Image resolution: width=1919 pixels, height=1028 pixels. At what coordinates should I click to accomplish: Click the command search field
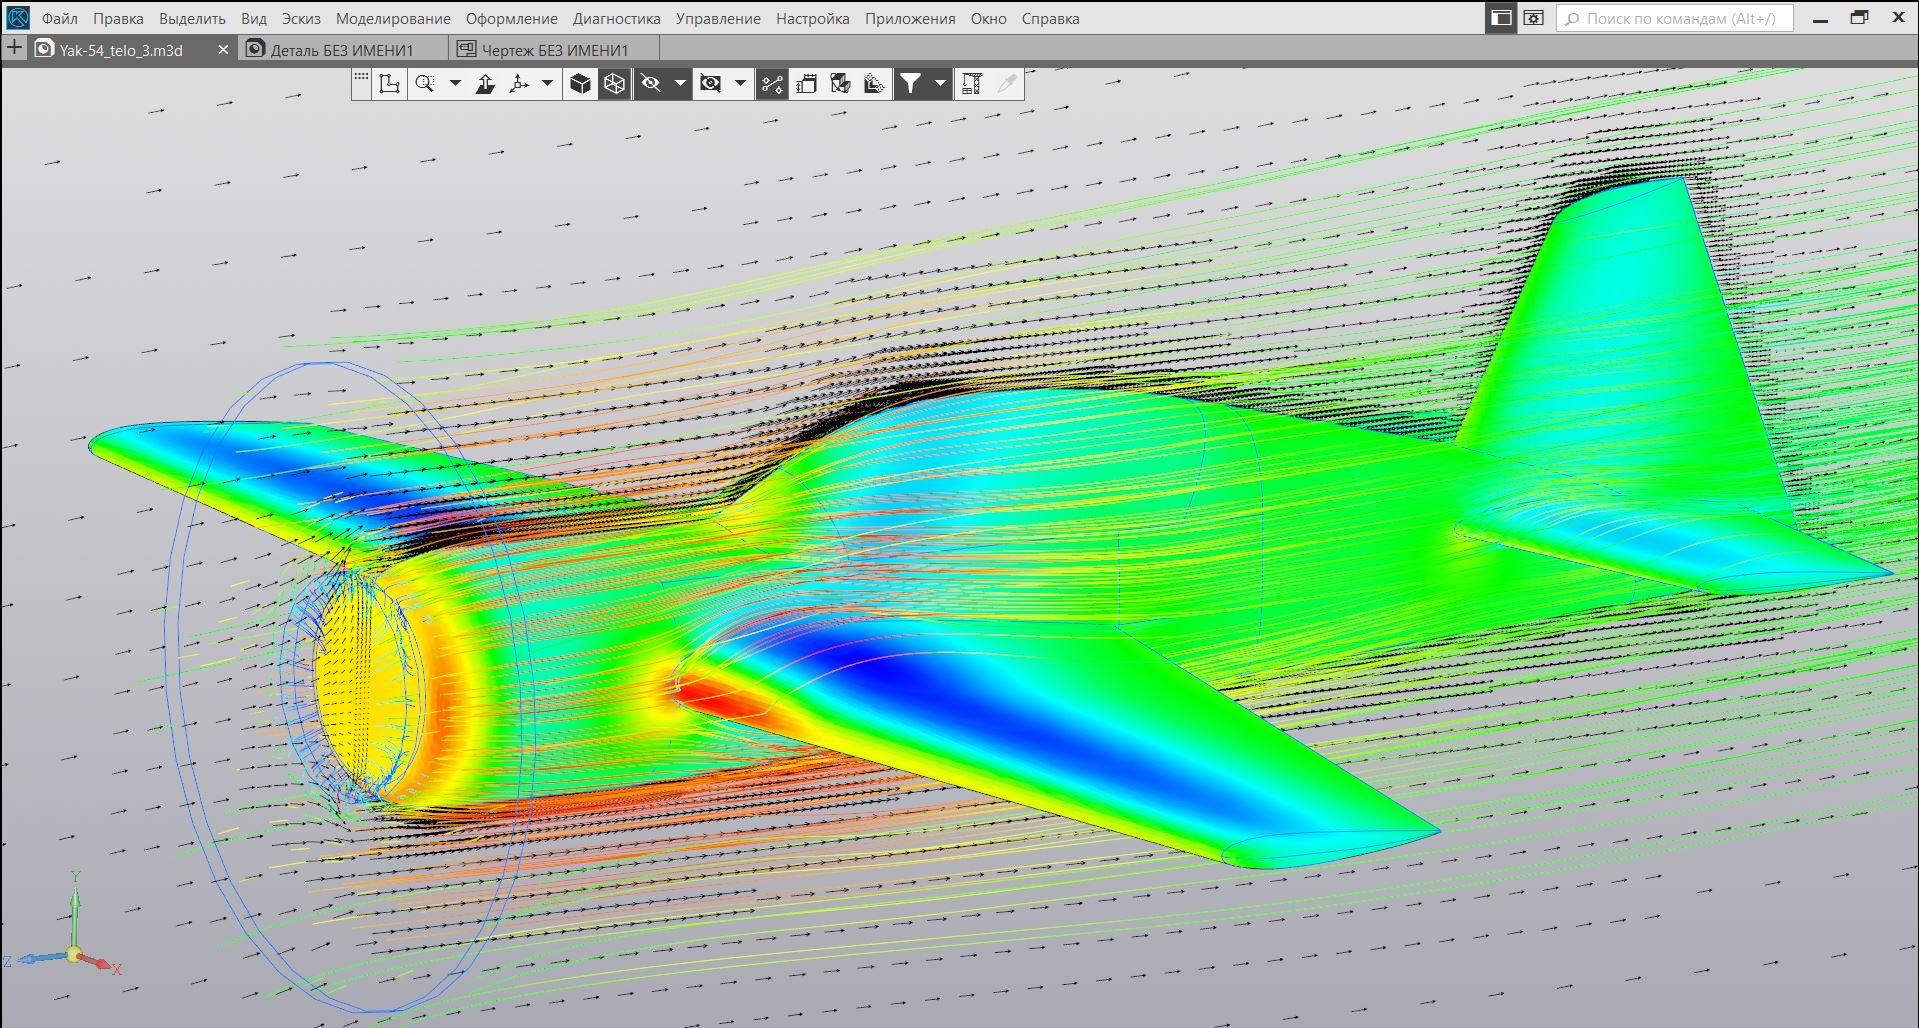1673,18
